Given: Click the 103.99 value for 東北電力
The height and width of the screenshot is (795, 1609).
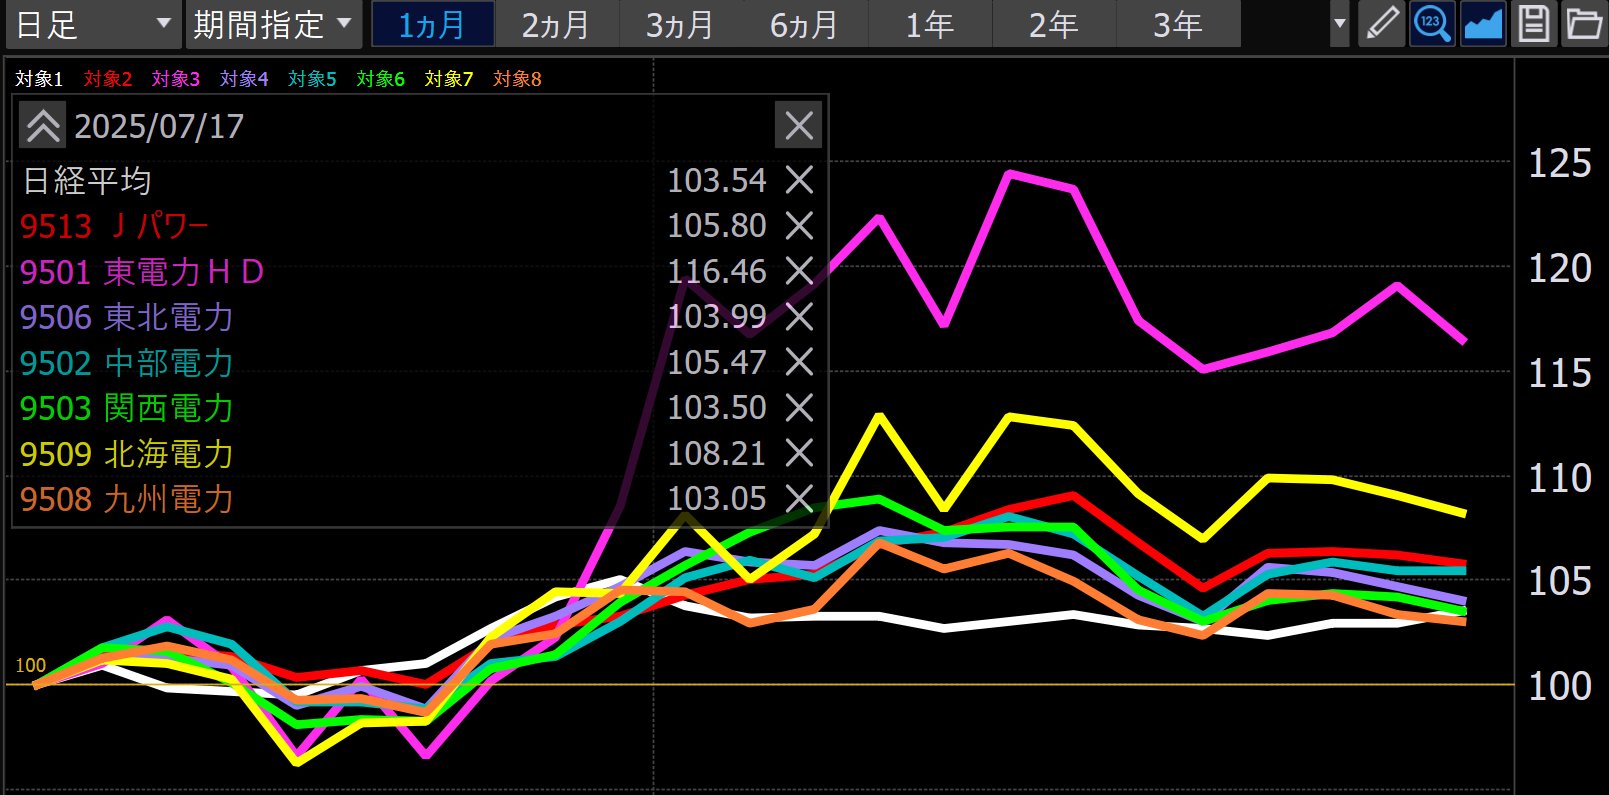Looking at the screenshot, I should 717,317.
